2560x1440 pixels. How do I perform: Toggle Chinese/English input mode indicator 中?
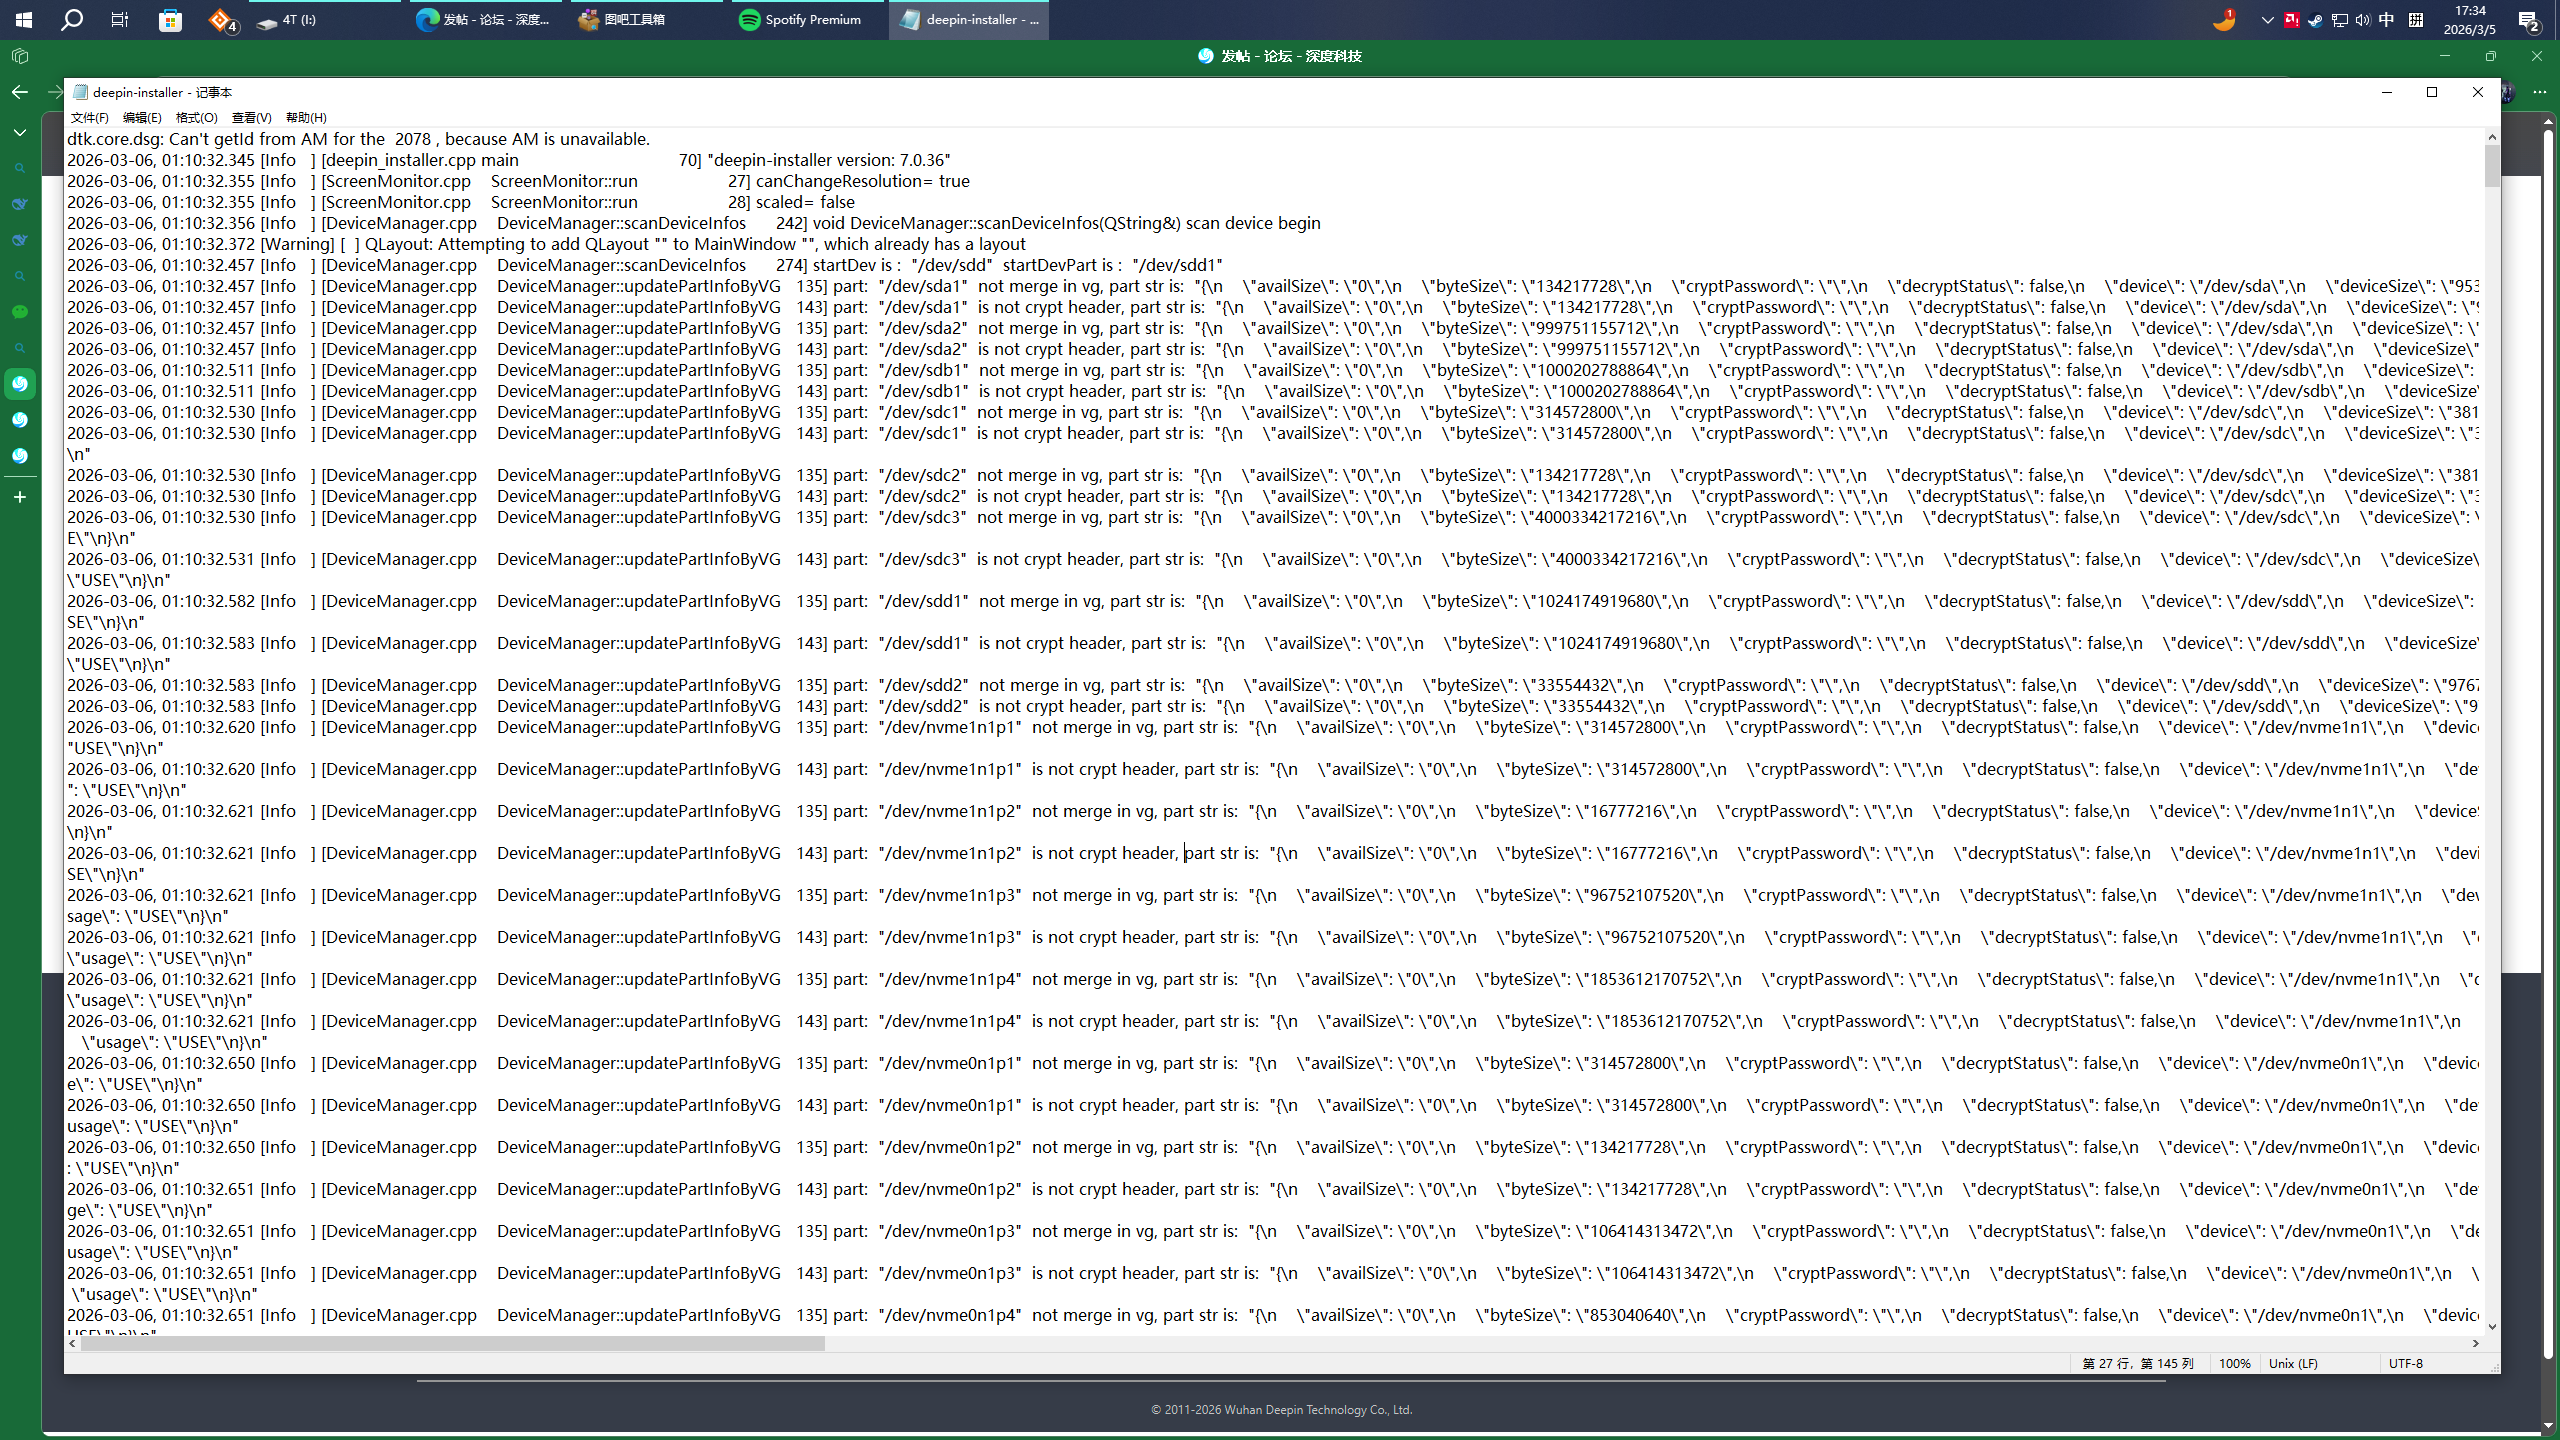2387,20
